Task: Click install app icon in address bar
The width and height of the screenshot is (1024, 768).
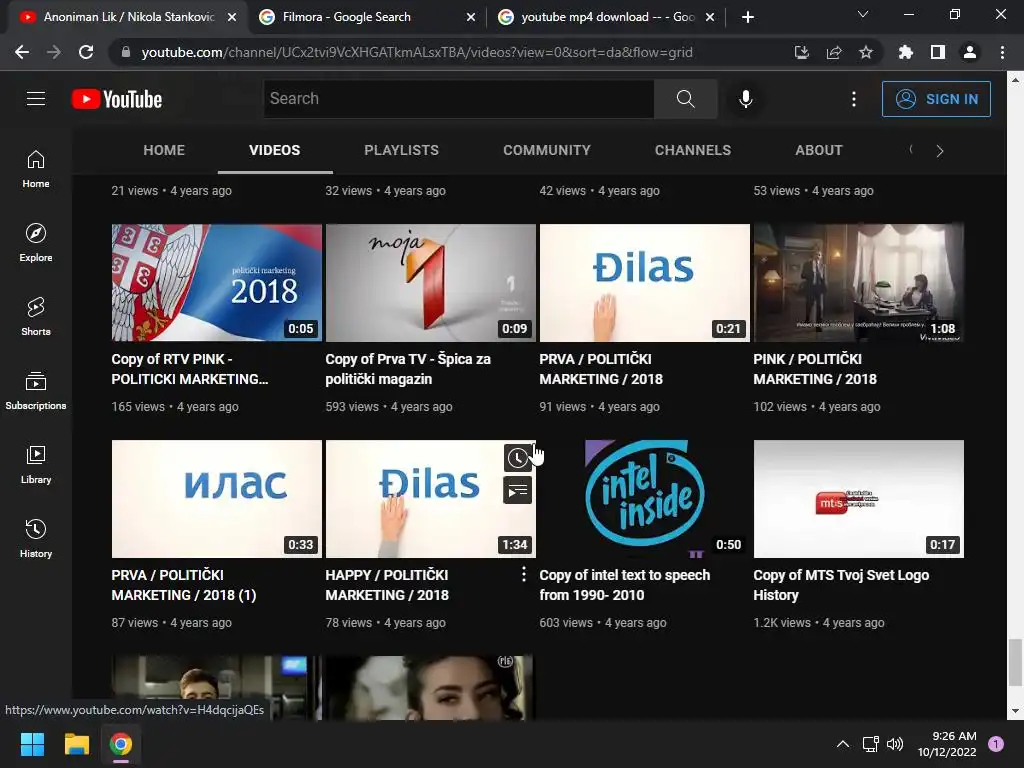Action: [802, 52]
